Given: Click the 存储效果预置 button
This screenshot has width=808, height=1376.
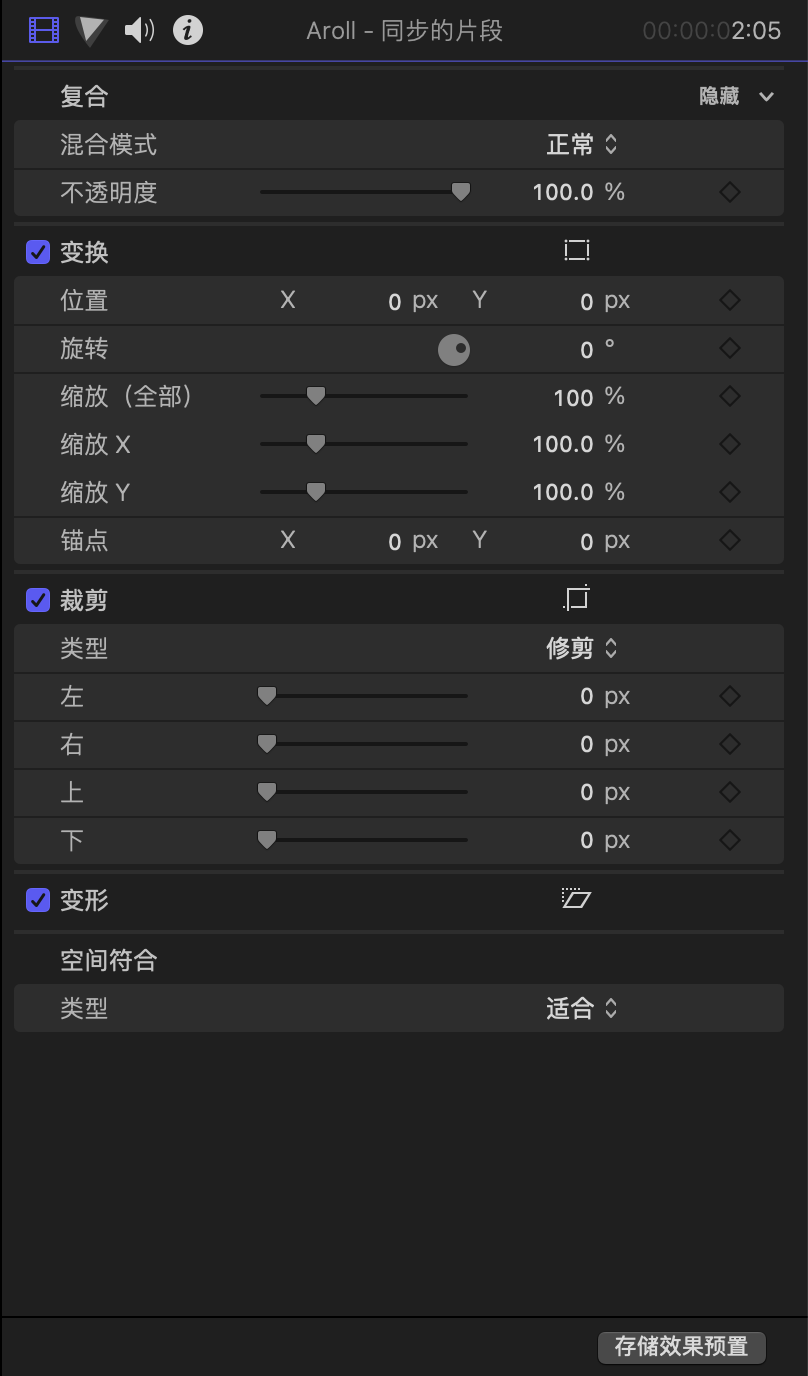Looking at the screenshot, I should click(681, 1346).
